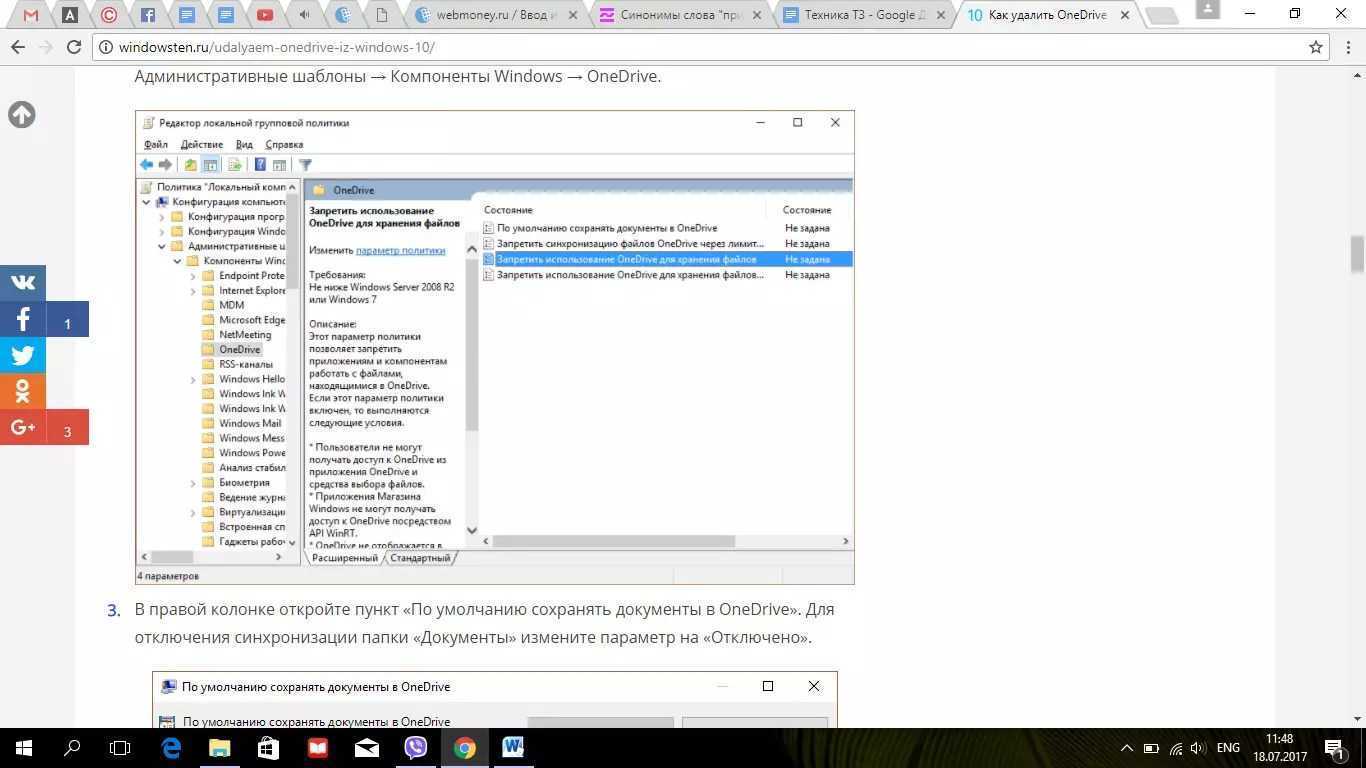Image resolution: width=1366 pixels, height=768 pixels.
Task: Click the scroll-to-top arrow icon
Action: [22, 115]
